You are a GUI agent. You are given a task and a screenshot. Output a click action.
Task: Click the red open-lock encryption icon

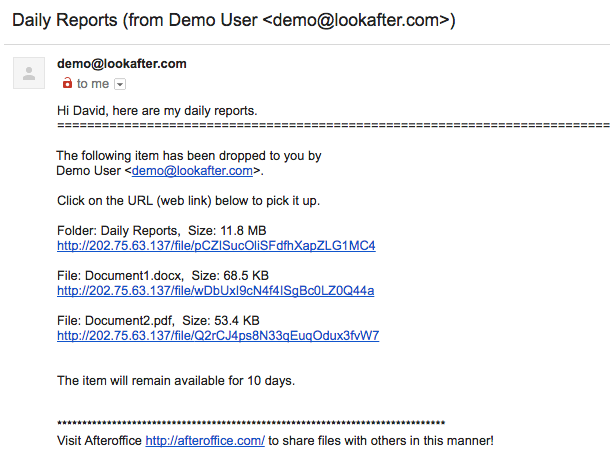67,84
